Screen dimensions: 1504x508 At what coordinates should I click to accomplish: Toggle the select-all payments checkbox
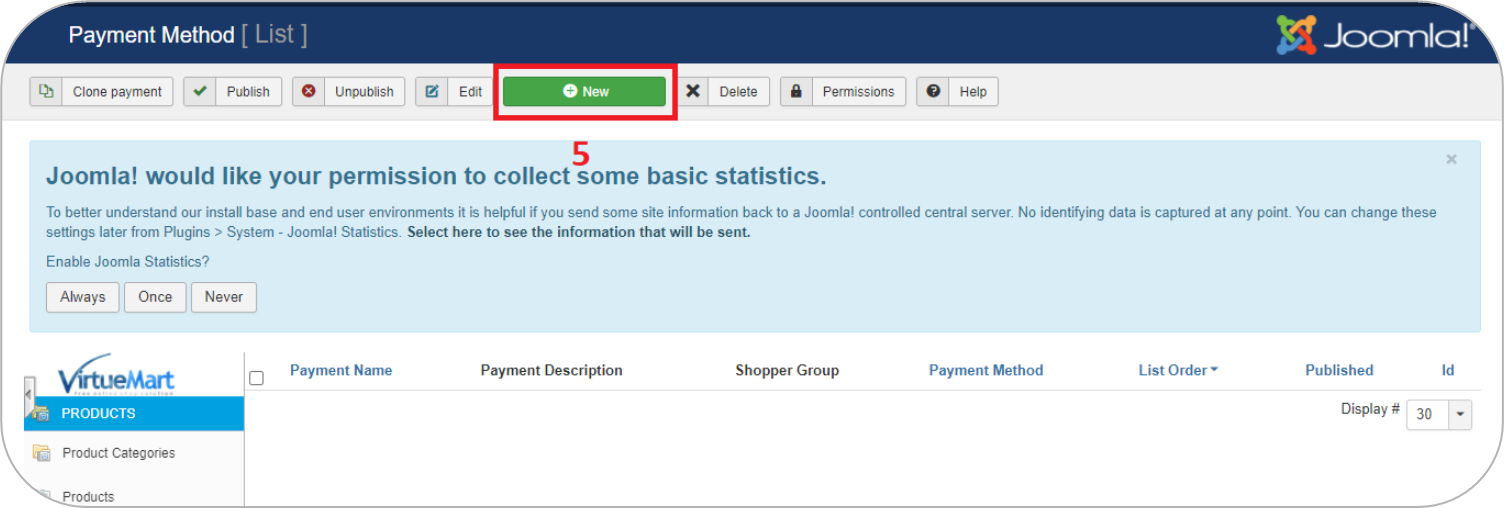(x=257, y=378)
